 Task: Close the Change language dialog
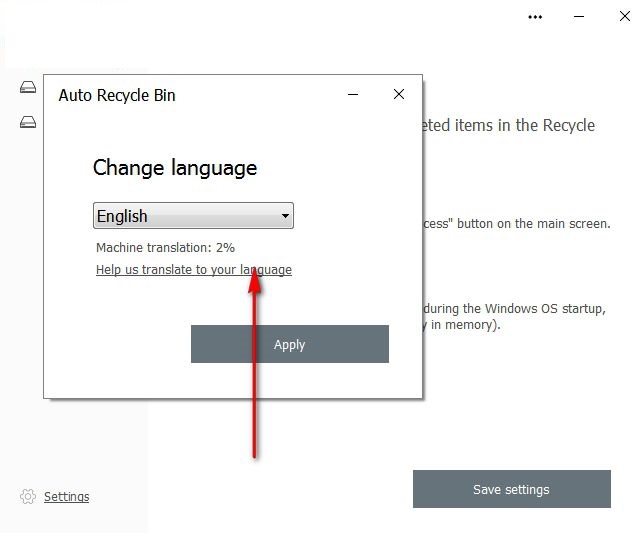pos(399,94)
